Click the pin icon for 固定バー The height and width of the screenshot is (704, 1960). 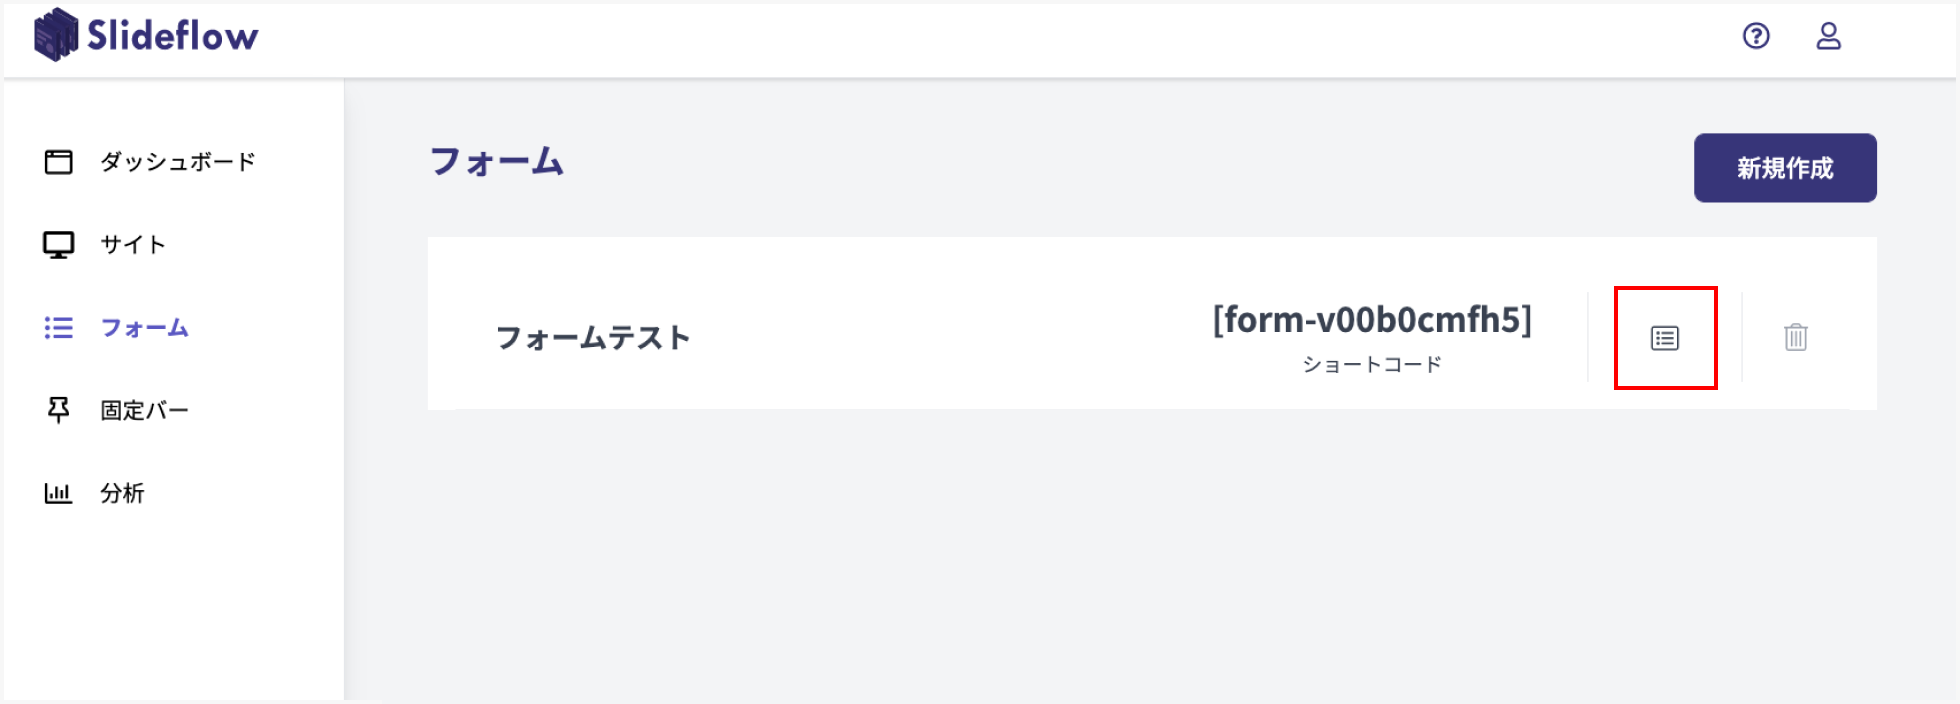(x=59, y=410)
